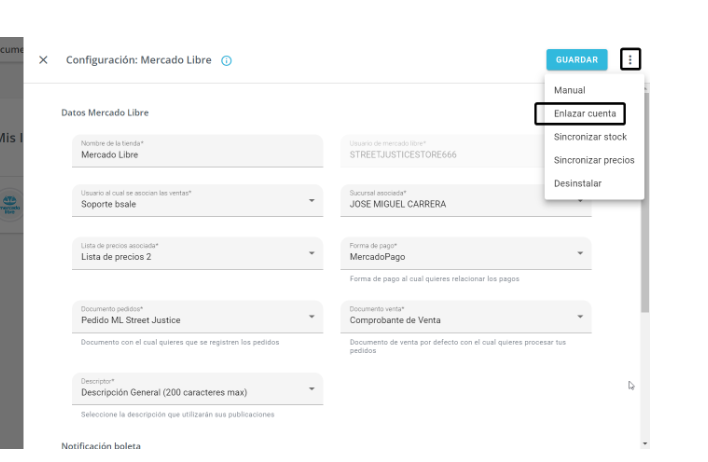Open the three-dot more options menu
Viewport: 708px width, 462px height.
pos(630,59)
